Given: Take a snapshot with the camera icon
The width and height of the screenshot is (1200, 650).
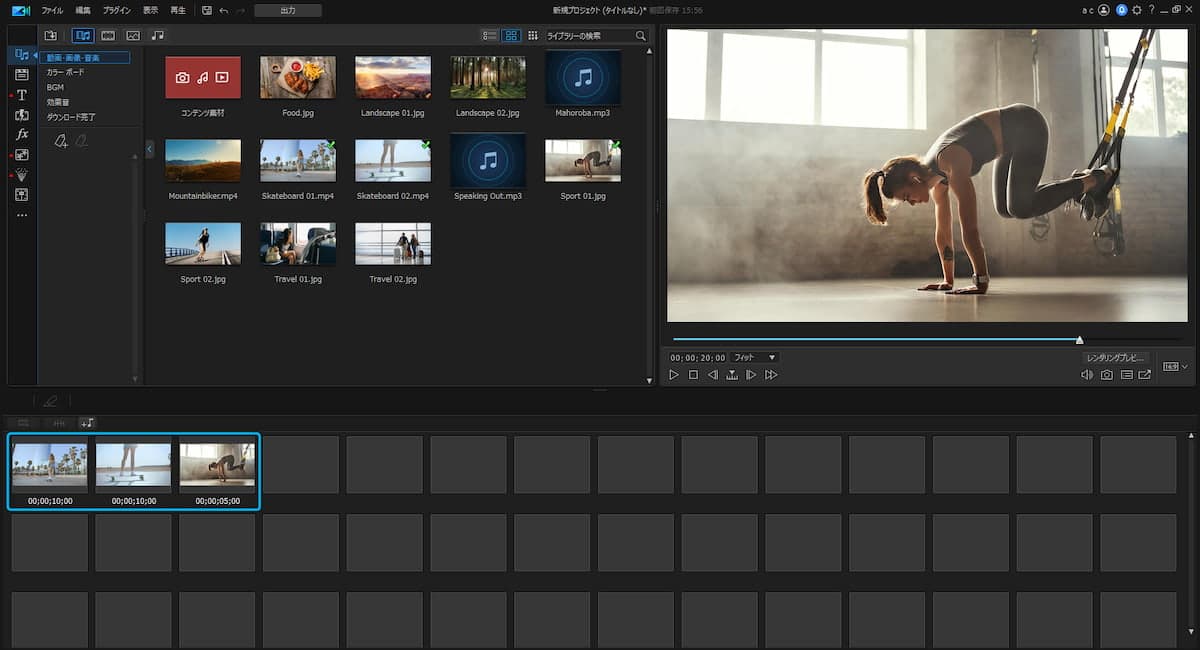Looking at the screenshot, I should coord(1107,375).
